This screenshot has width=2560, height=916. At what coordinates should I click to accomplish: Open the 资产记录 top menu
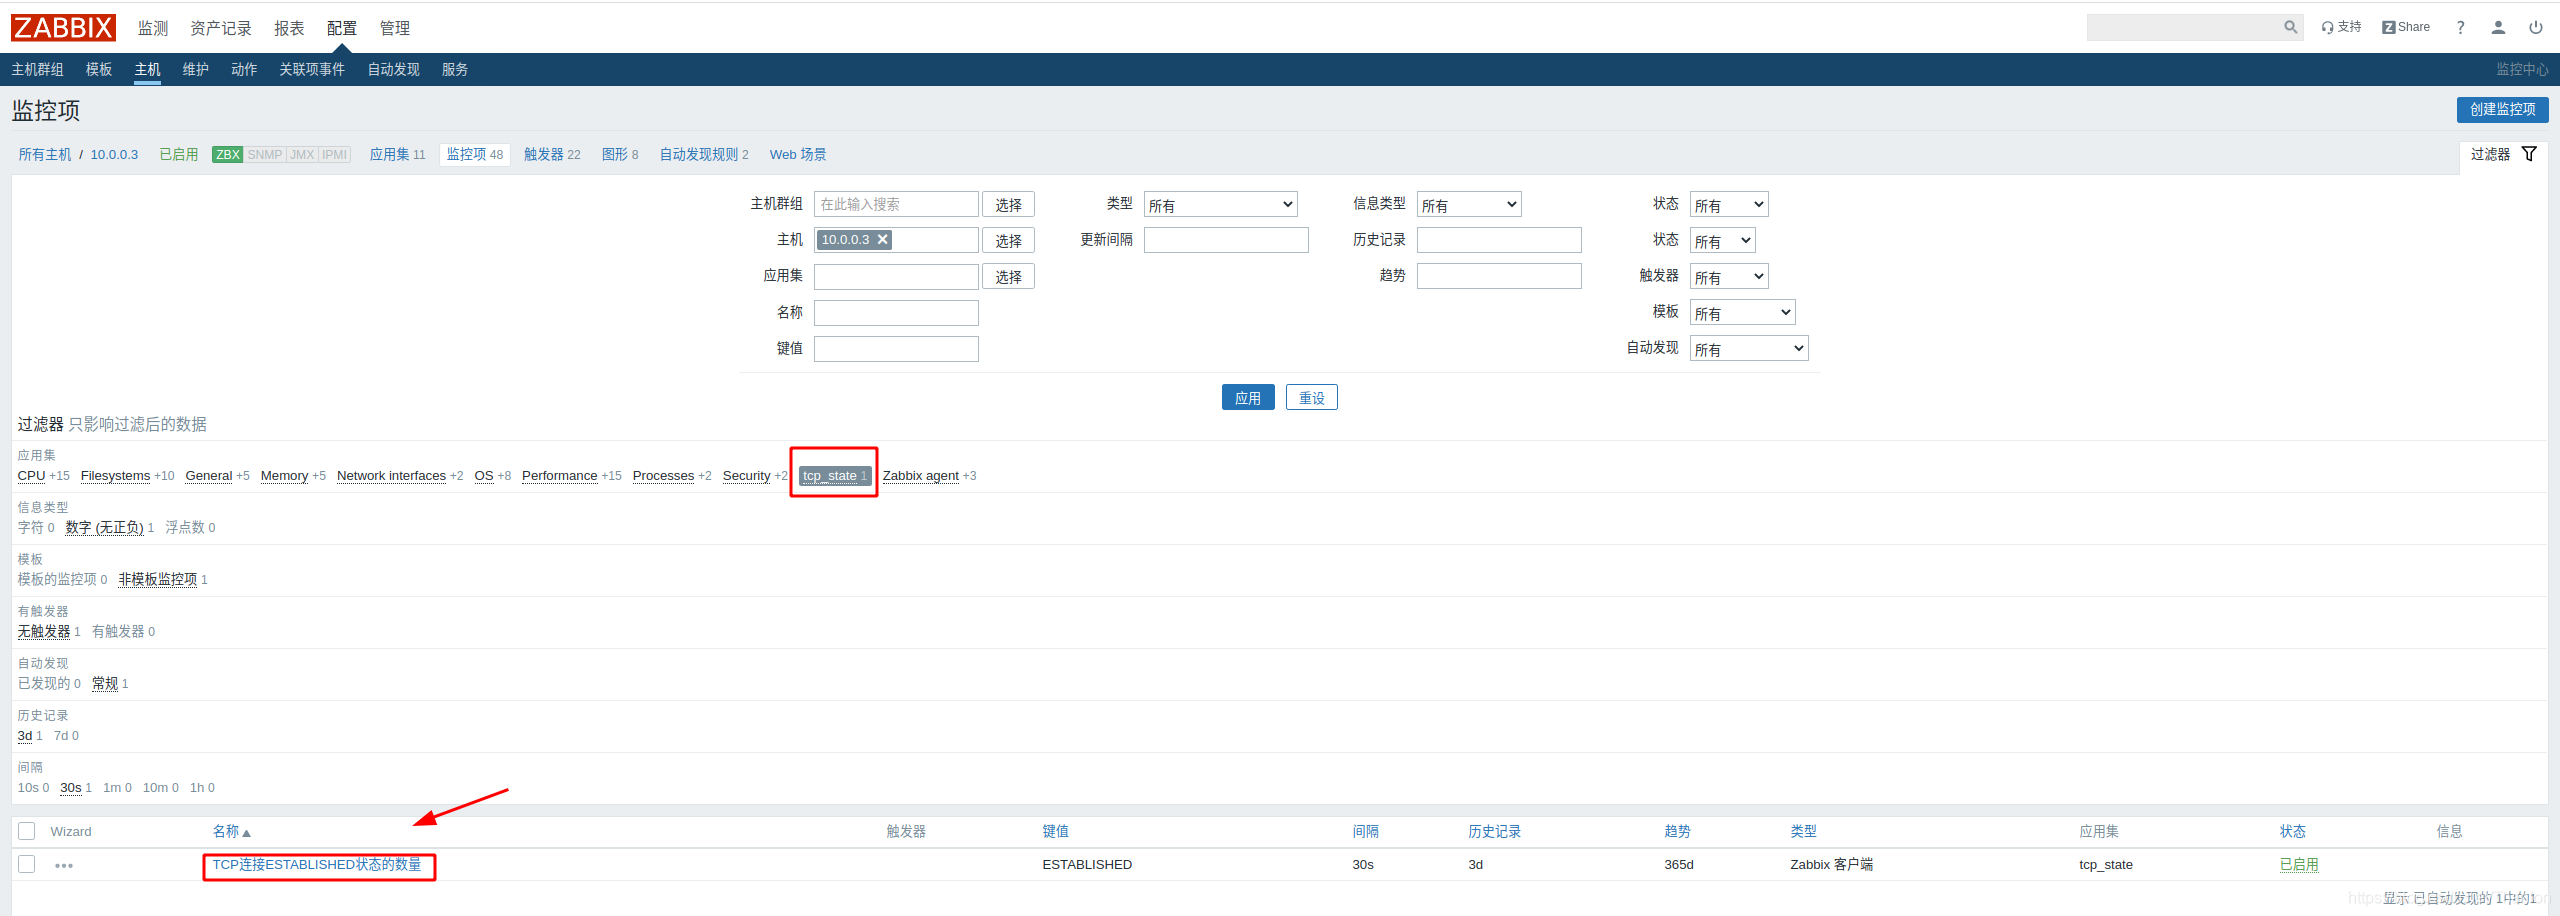221,28
